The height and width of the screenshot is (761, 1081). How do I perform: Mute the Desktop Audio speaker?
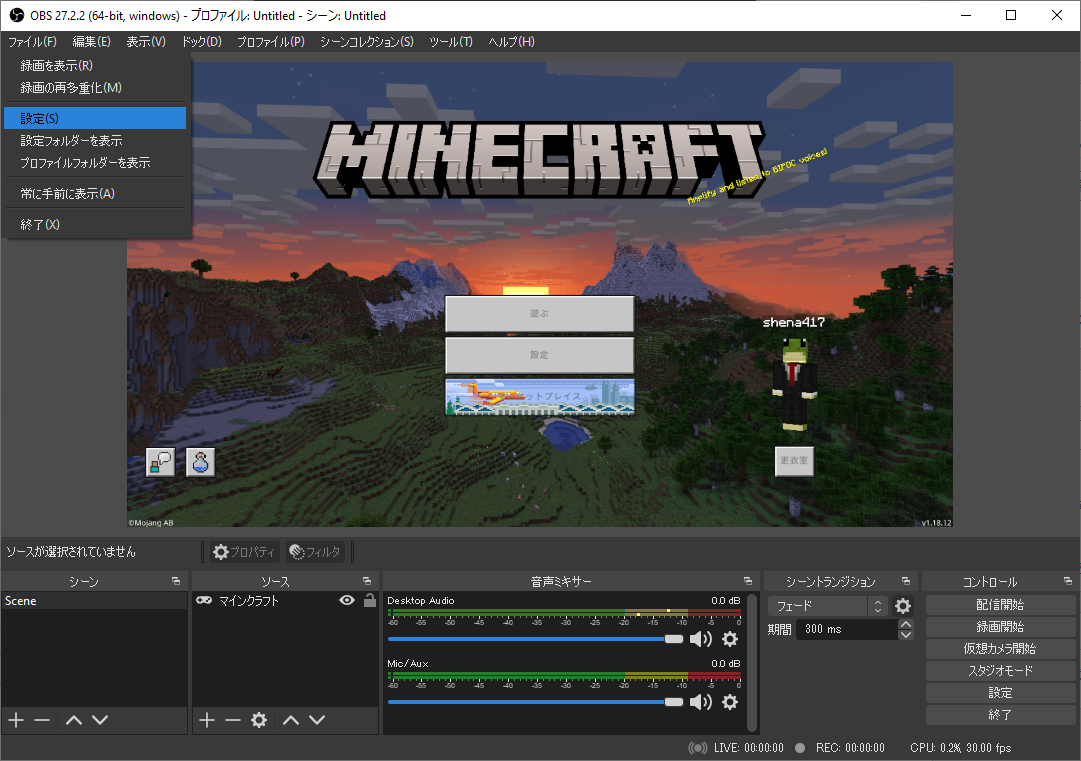(701, 639)
